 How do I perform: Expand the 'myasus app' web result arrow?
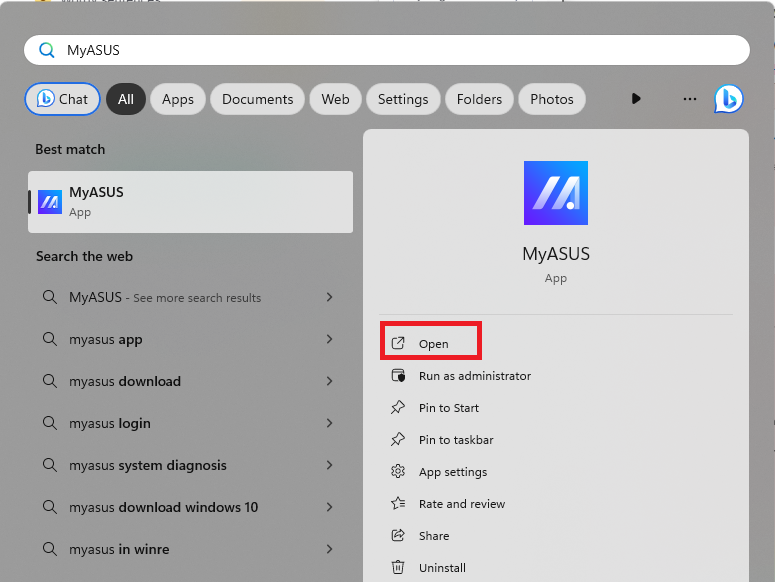[329, 339]
